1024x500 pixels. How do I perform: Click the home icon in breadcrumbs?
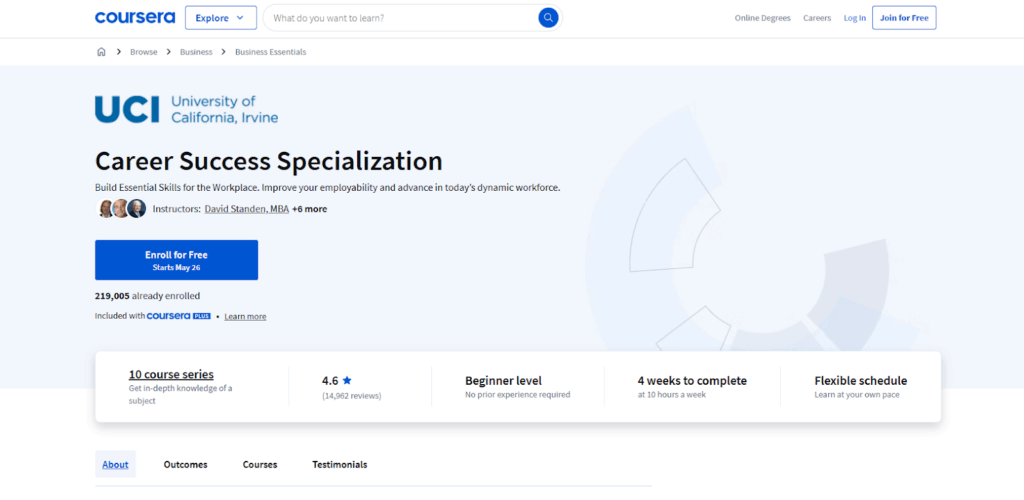click(x=101, y=52)
